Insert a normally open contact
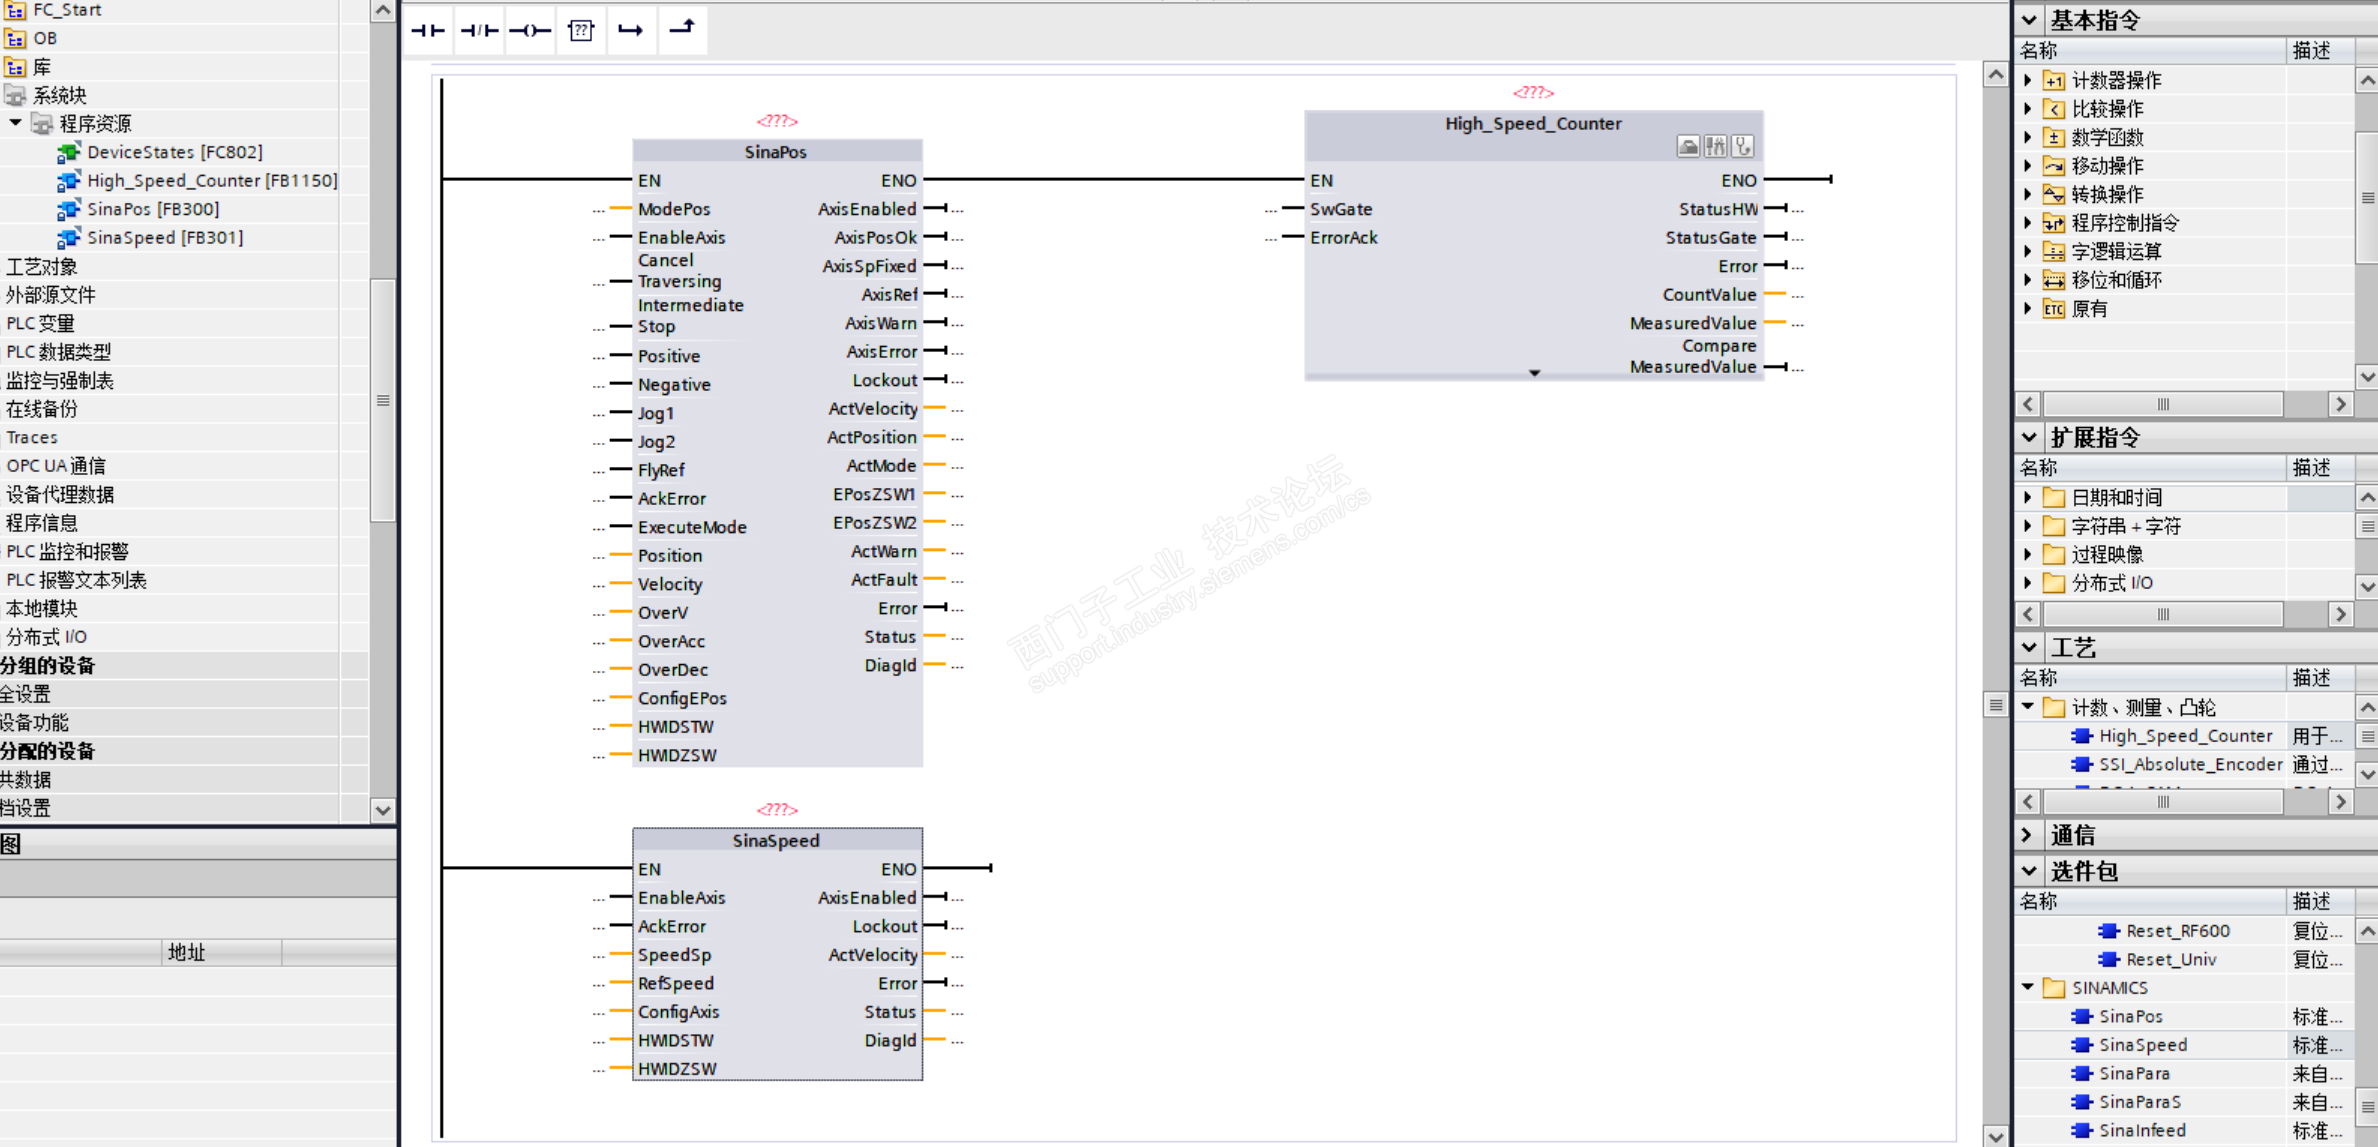The width and height of the screenshot is (2378, 1147). click(x=428, y=30)
